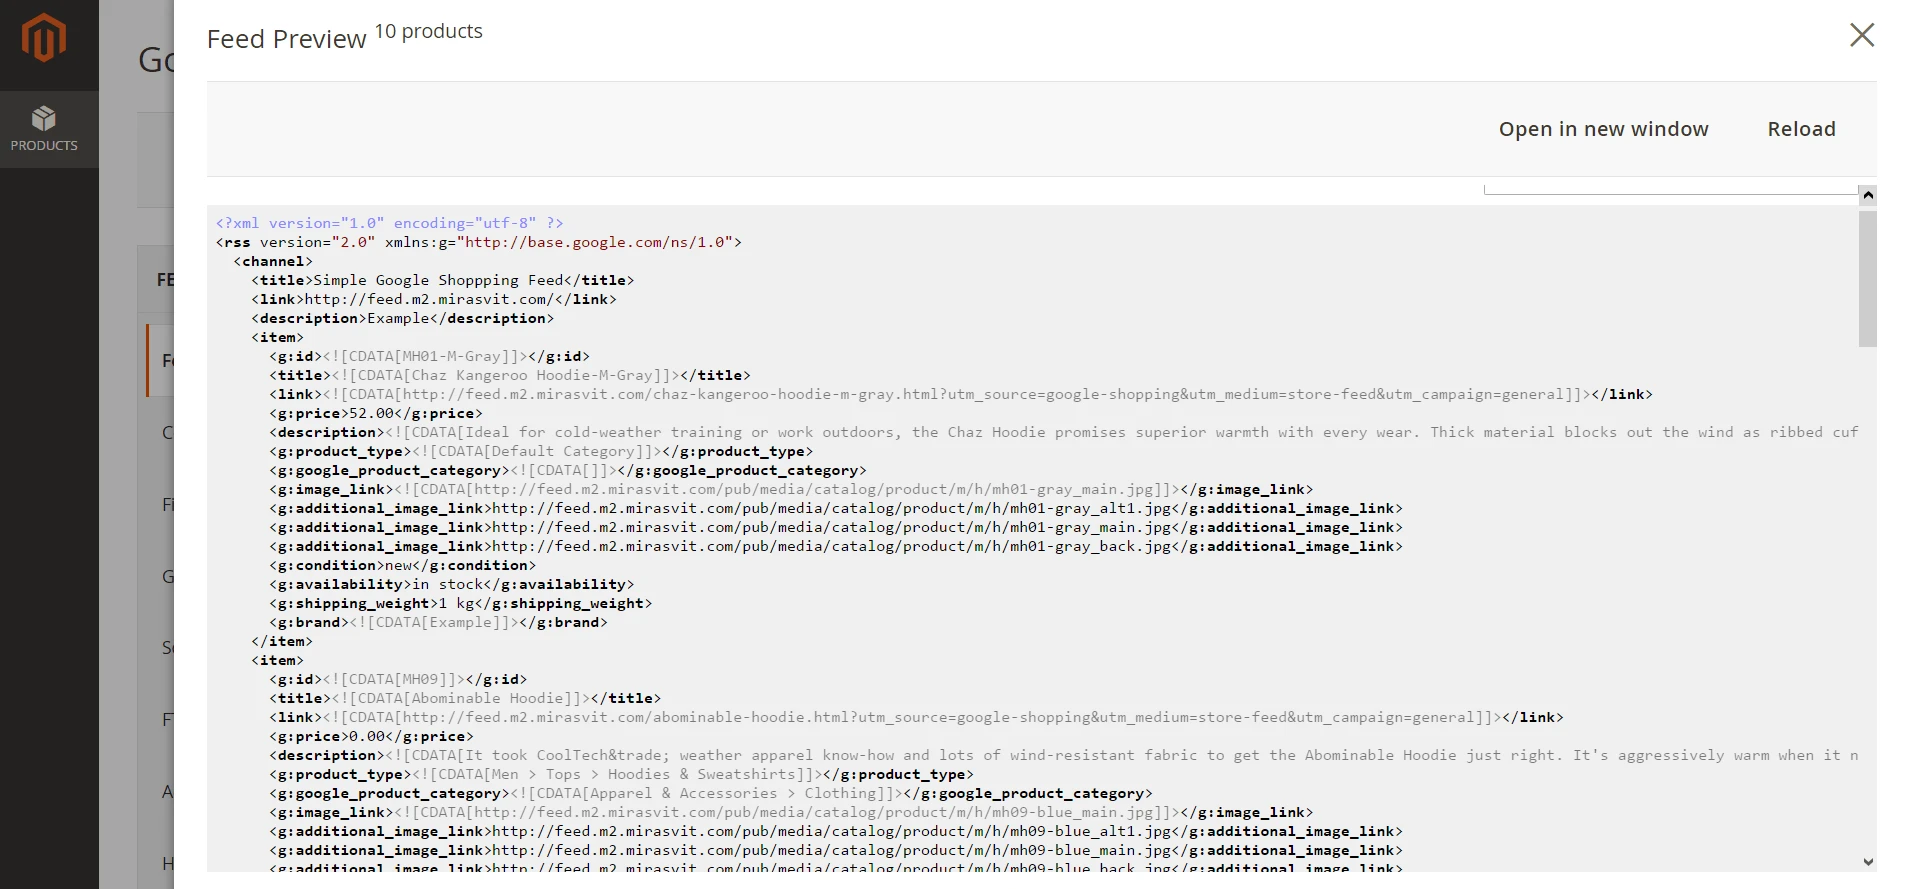Click the 10 products count label
The image size is (1909, 889).
point(428,31)
